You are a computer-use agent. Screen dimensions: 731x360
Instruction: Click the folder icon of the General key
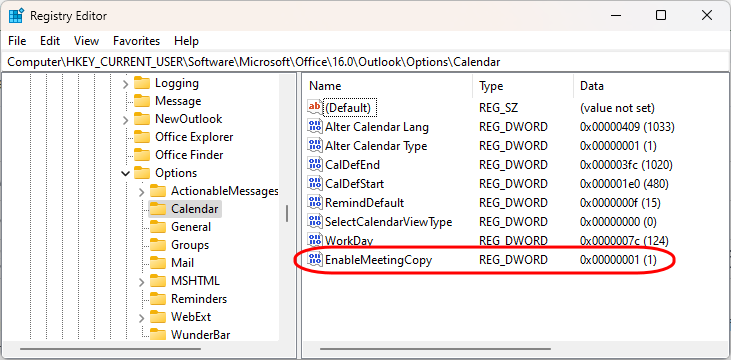tap(158, 227)
